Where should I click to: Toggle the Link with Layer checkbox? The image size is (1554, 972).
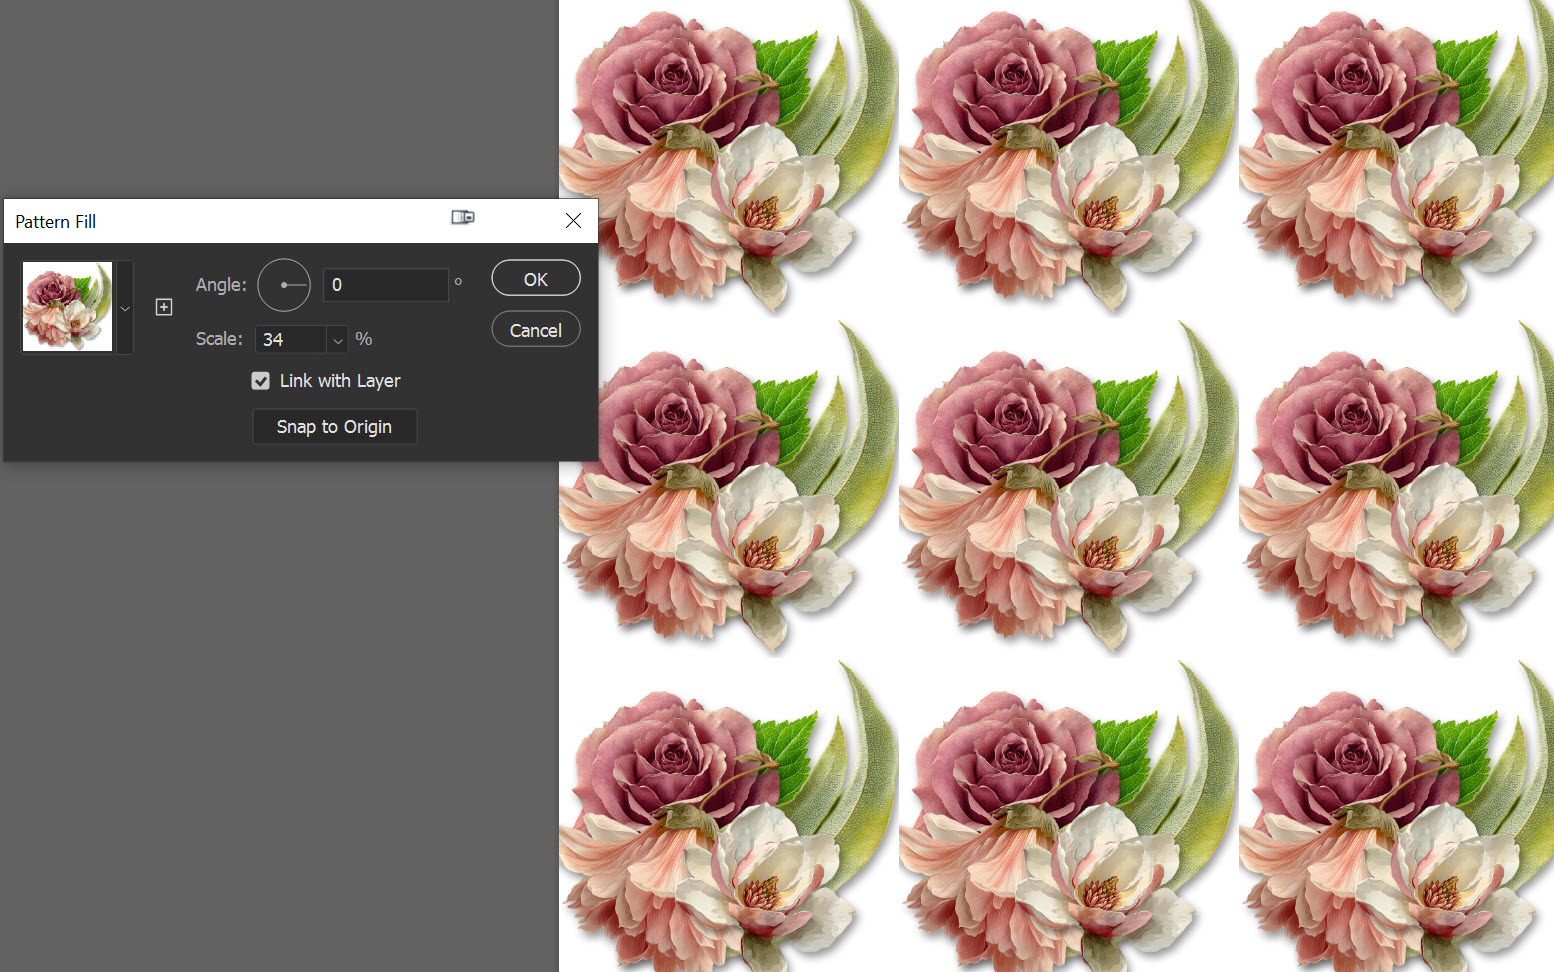[x=261, y=381]
